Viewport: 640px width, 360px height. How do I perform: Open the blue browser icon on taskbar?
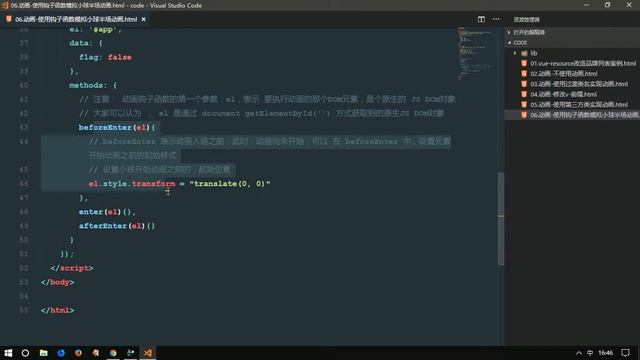tap(61, 353)
